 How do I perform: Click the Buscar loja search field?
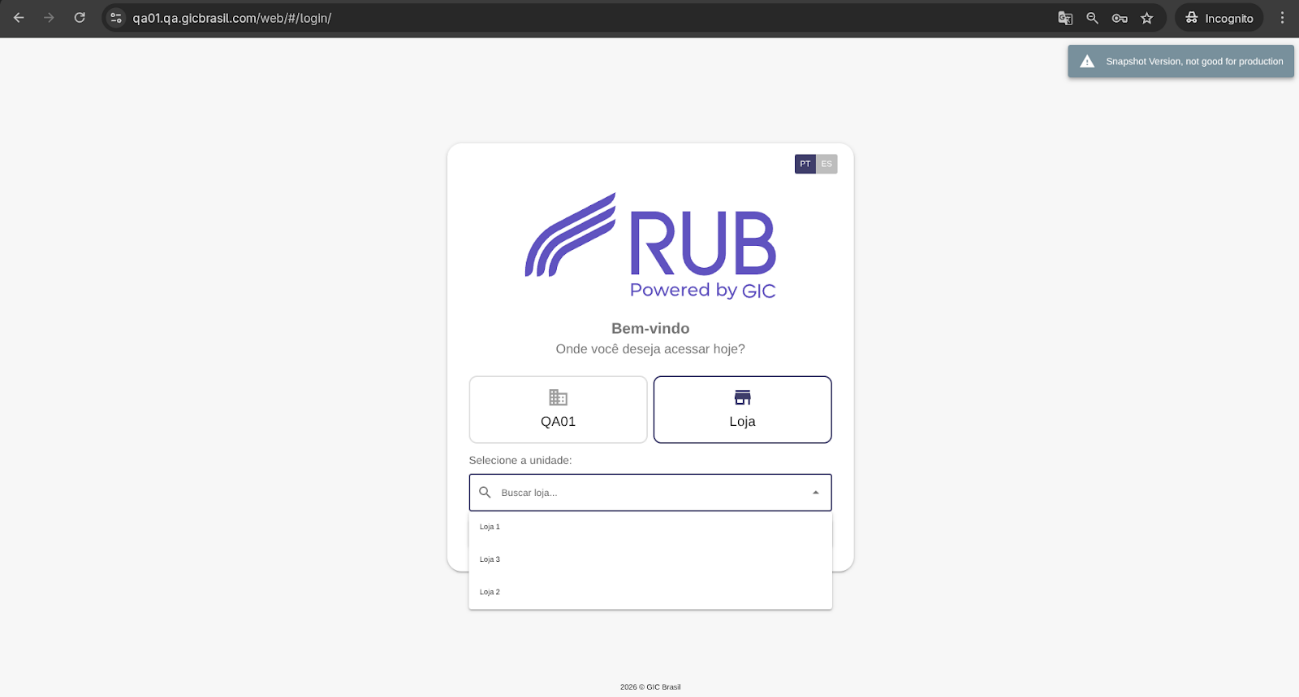tap(650, 492)
